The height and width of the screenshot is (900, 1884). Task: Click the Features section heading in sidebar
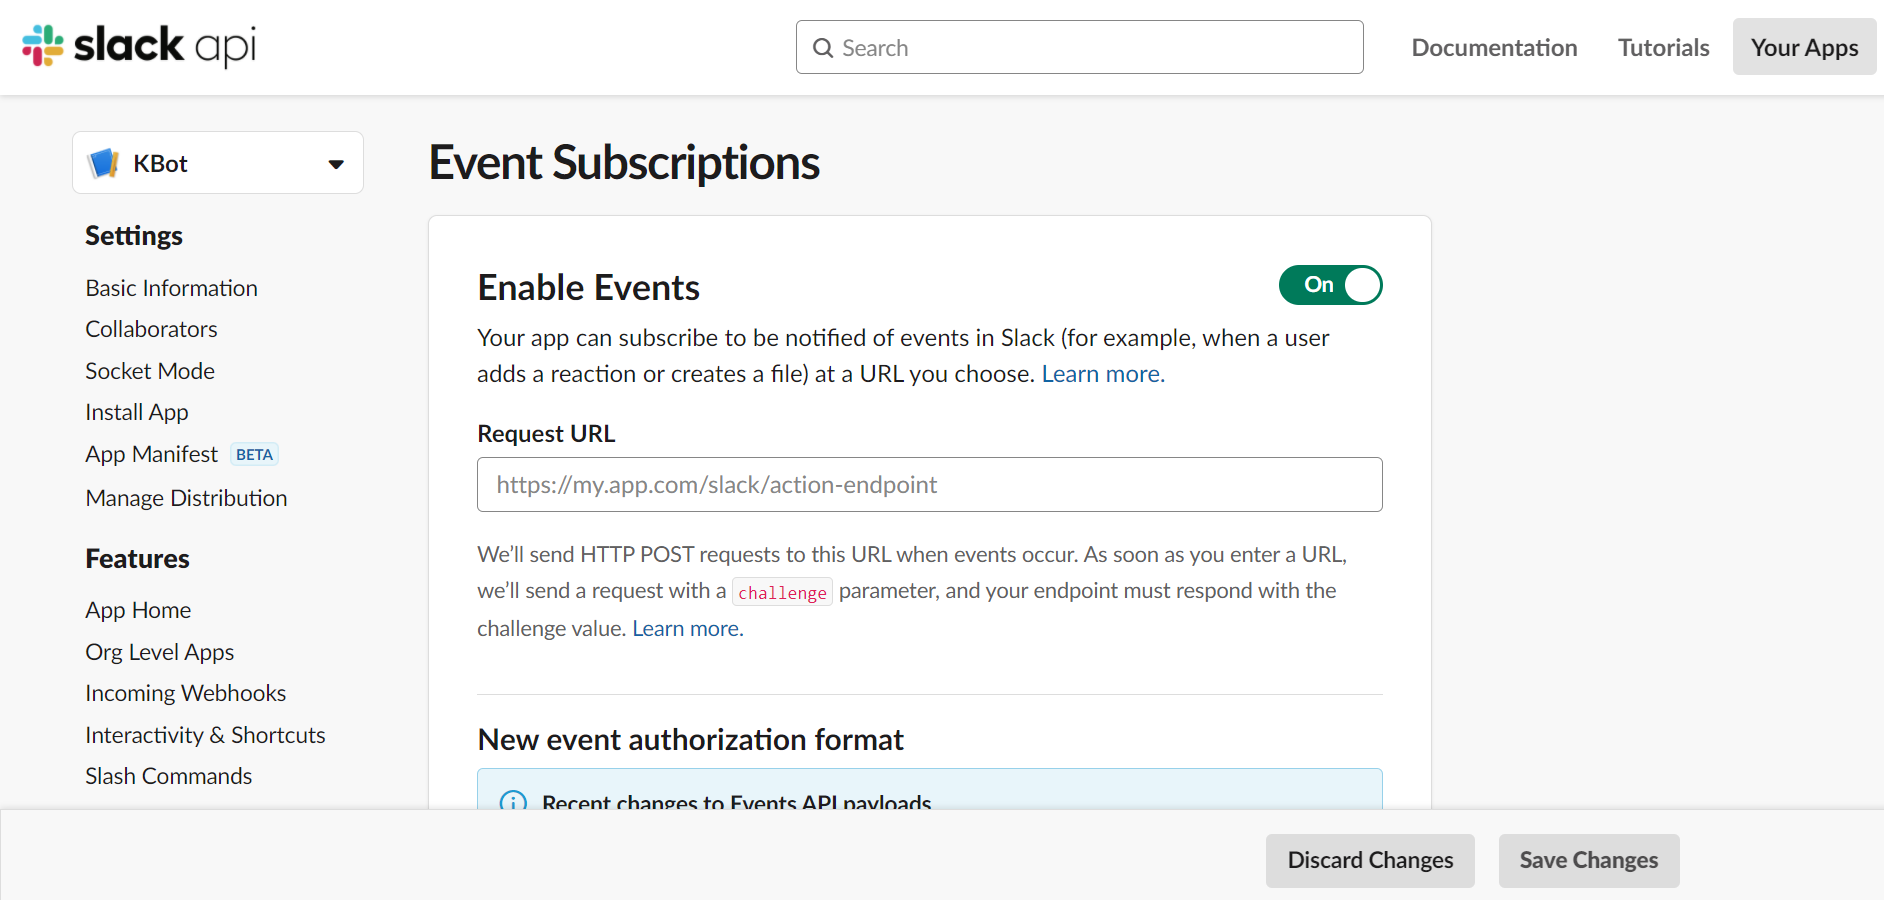(x=137, y=559)
